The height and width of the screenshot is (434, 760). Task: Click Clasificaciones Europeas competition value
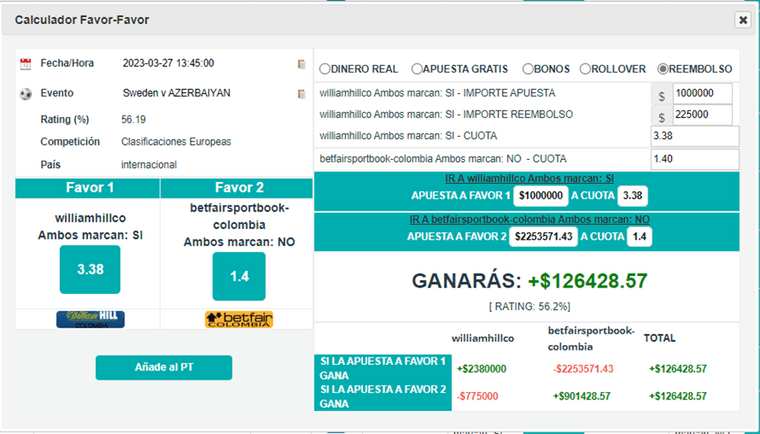click(x=176, y=142)
